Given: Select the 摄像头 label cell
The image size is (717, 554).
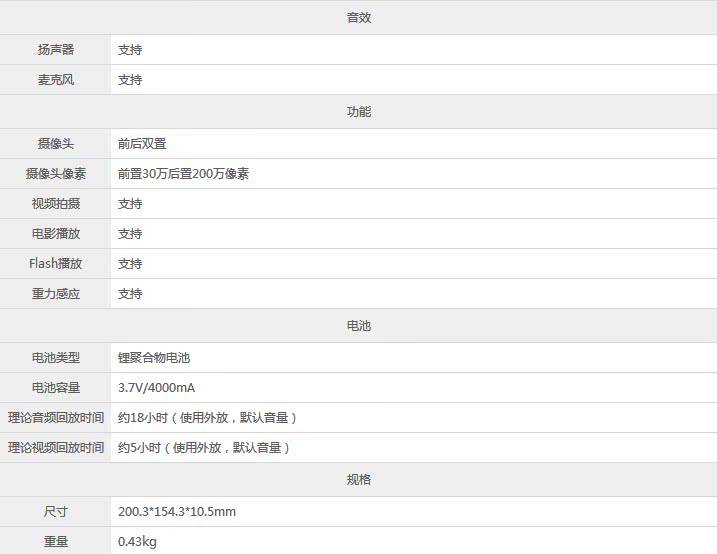Looking at the screenshot, I should pos(55,144).
